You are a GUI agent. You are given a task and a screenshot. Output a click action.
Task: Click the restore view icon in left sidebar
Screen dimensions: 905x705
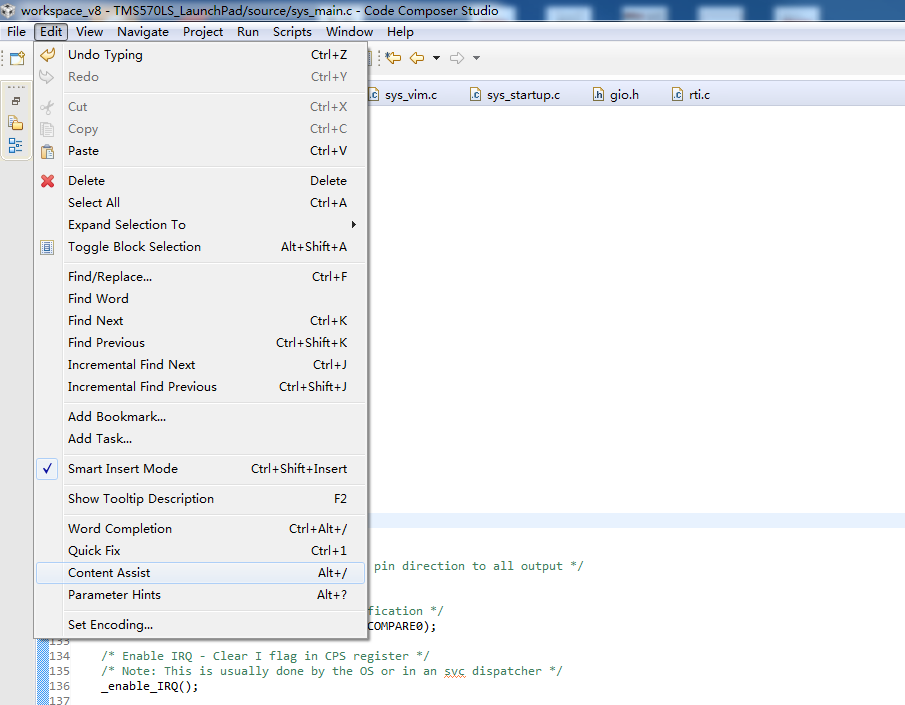click(x=16, y=101)
